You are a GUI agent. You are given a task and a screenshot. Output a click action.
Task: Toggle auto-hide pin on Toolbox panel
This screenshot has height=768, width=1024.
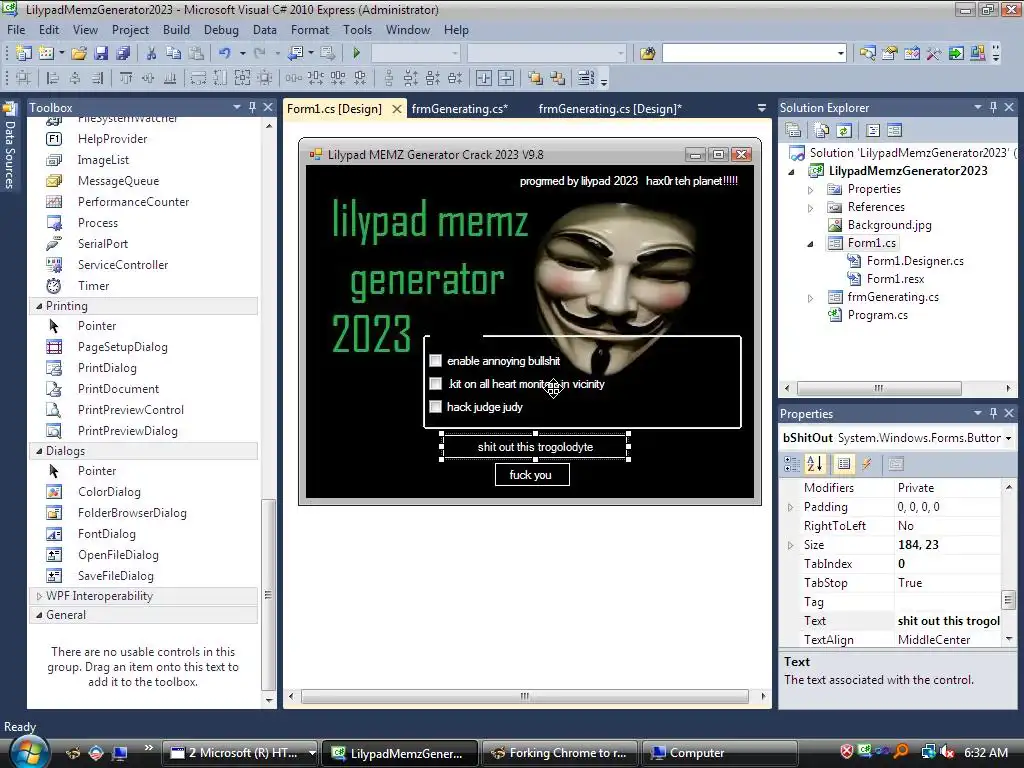coord(252,107)
